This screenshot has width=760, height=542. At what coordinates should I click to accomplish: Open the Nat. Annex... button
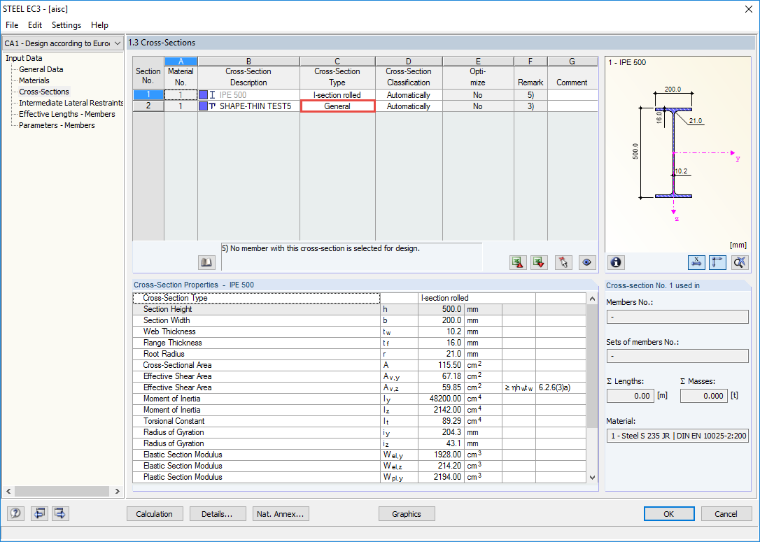[280, 514]
